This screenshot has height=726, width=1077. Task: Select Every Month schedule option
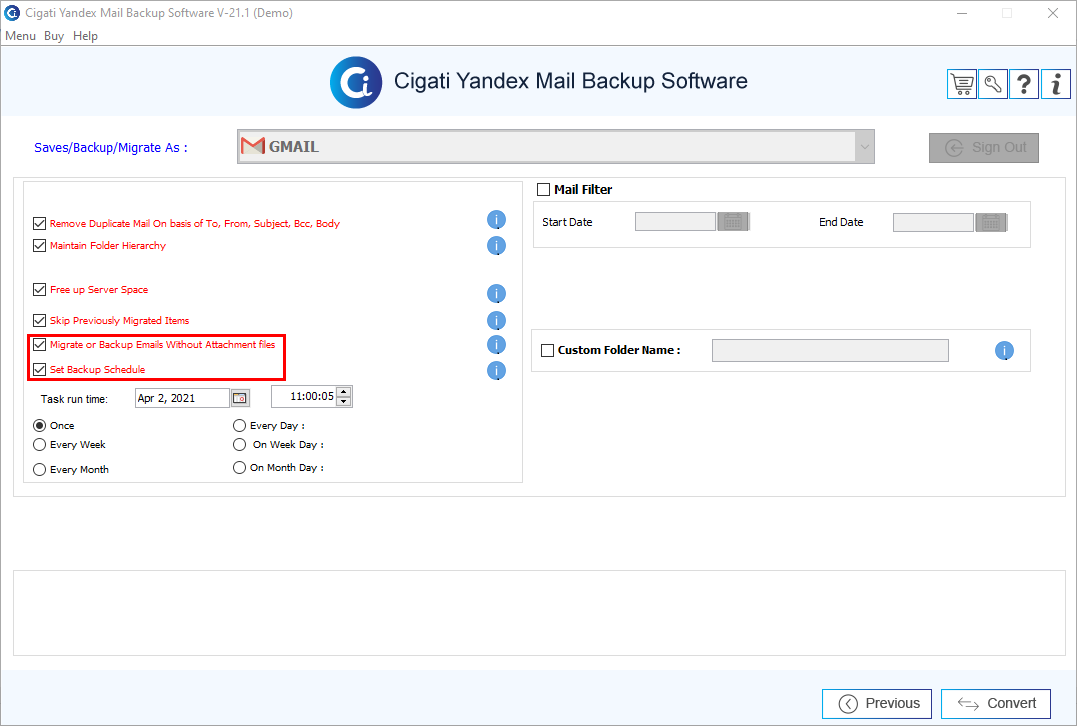(x=39, y=469)
